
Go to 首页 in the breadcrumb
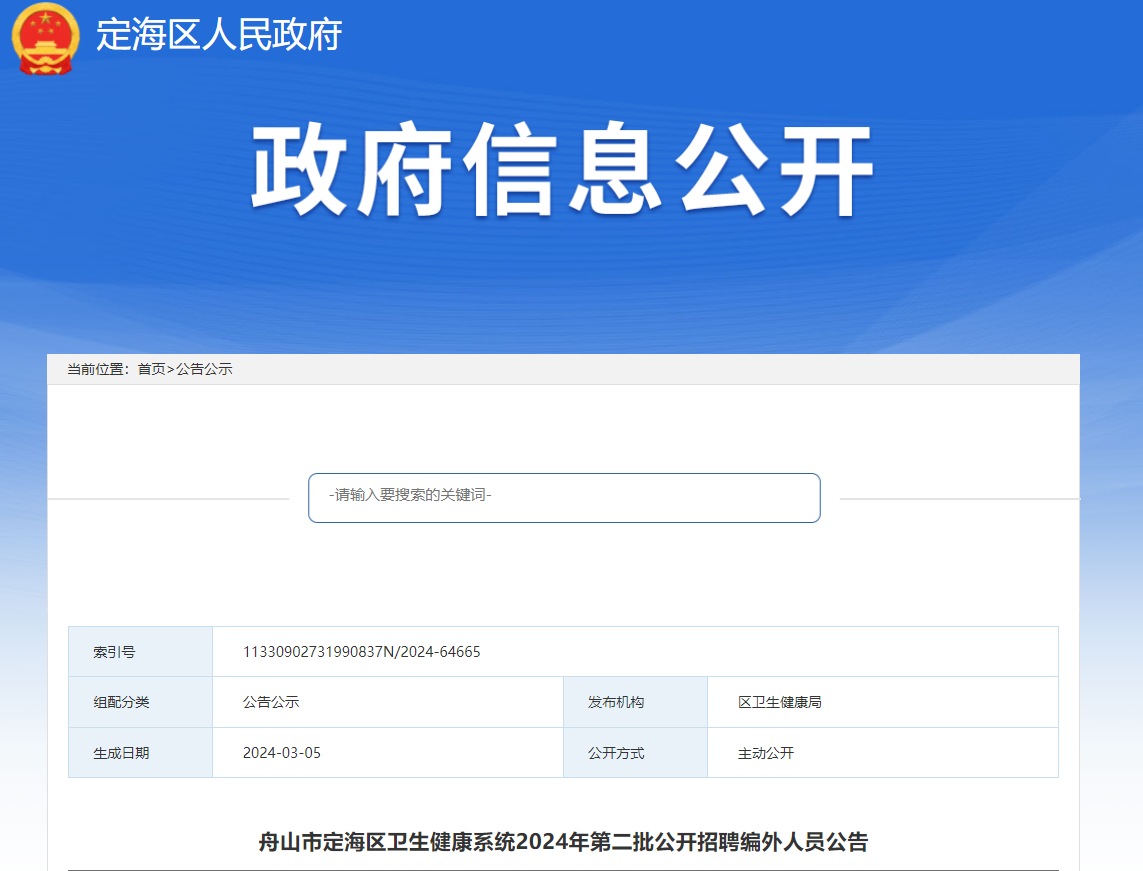click(x=151, y=369)
